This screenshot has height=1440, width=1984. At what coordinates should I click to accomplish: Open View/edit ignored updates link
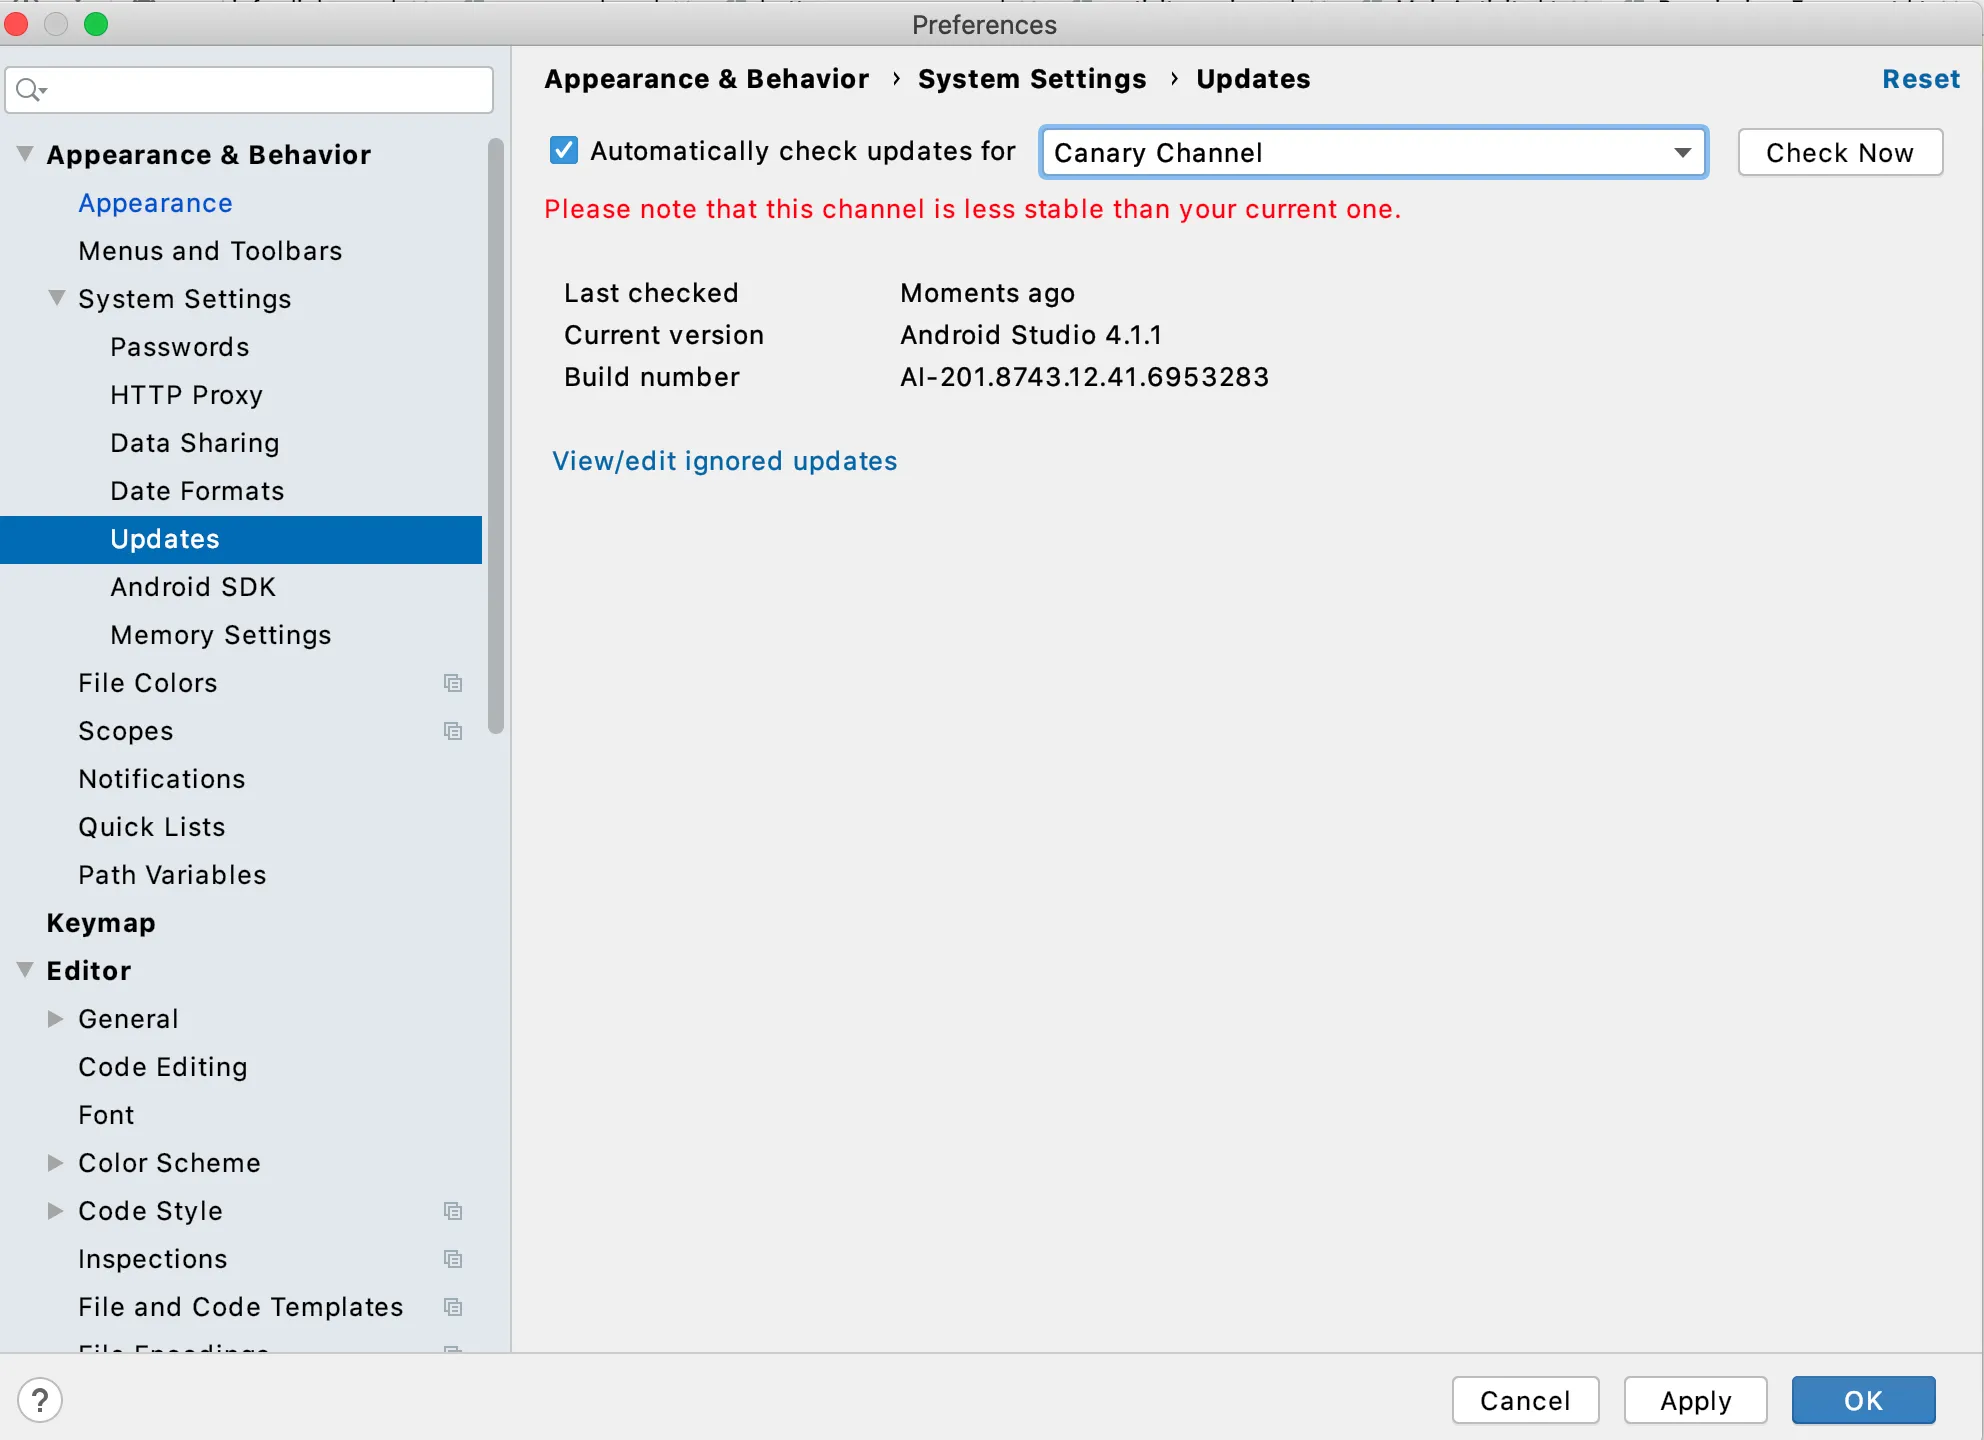tap(724, 461)
